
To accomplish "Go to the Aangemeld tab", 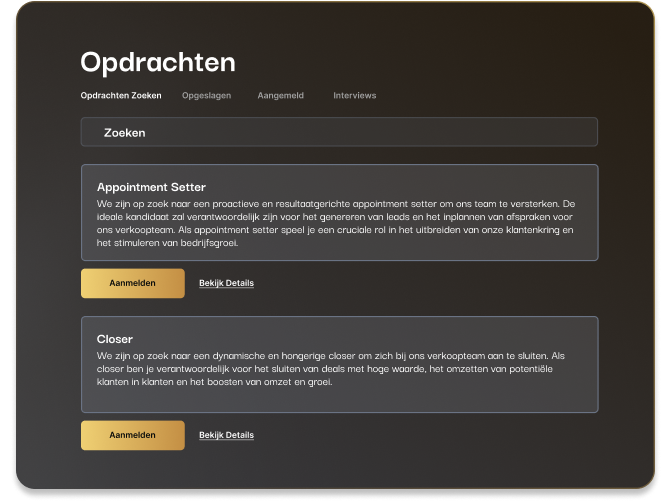I will point(280,96).
